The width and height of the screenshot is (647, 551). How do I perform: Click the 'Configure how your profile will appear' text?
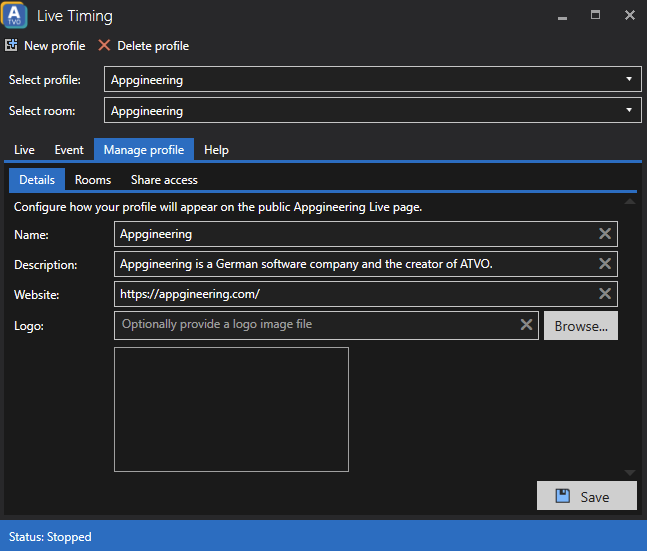(x=218, y=207)
